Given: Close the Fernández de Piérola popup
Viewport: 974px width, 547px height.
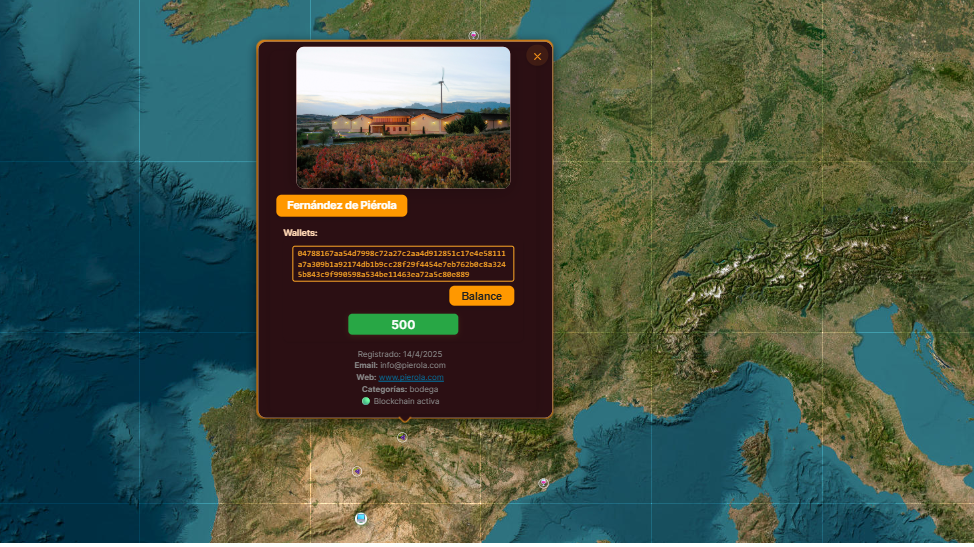Looking at the screenshot, I should (x=537, y=57).
